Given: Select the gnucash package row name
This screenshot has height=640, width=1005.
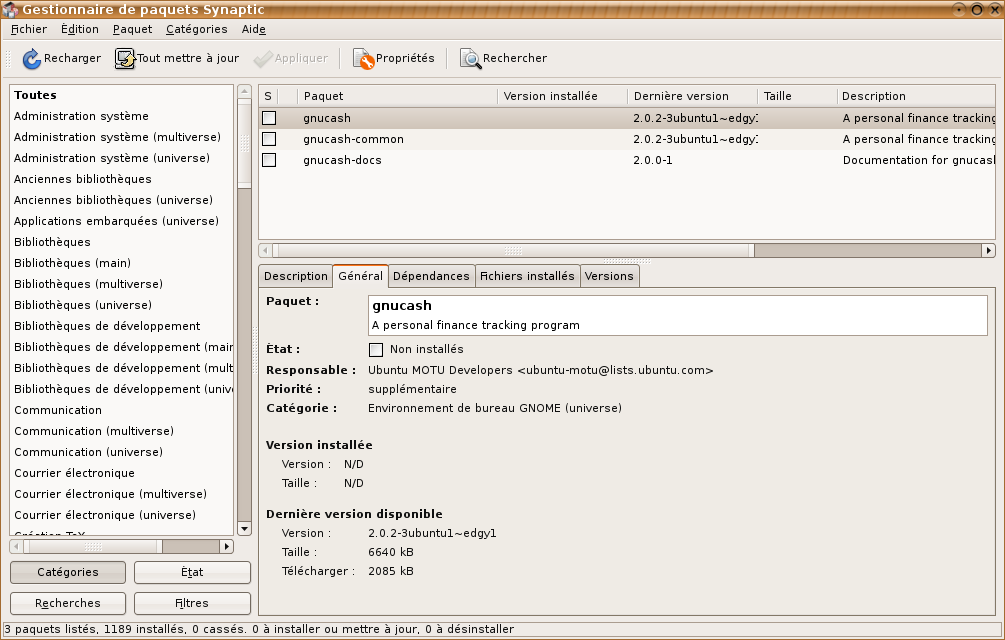Looking at the screenshot, I should pyautogui.click(x=327, y=118).
